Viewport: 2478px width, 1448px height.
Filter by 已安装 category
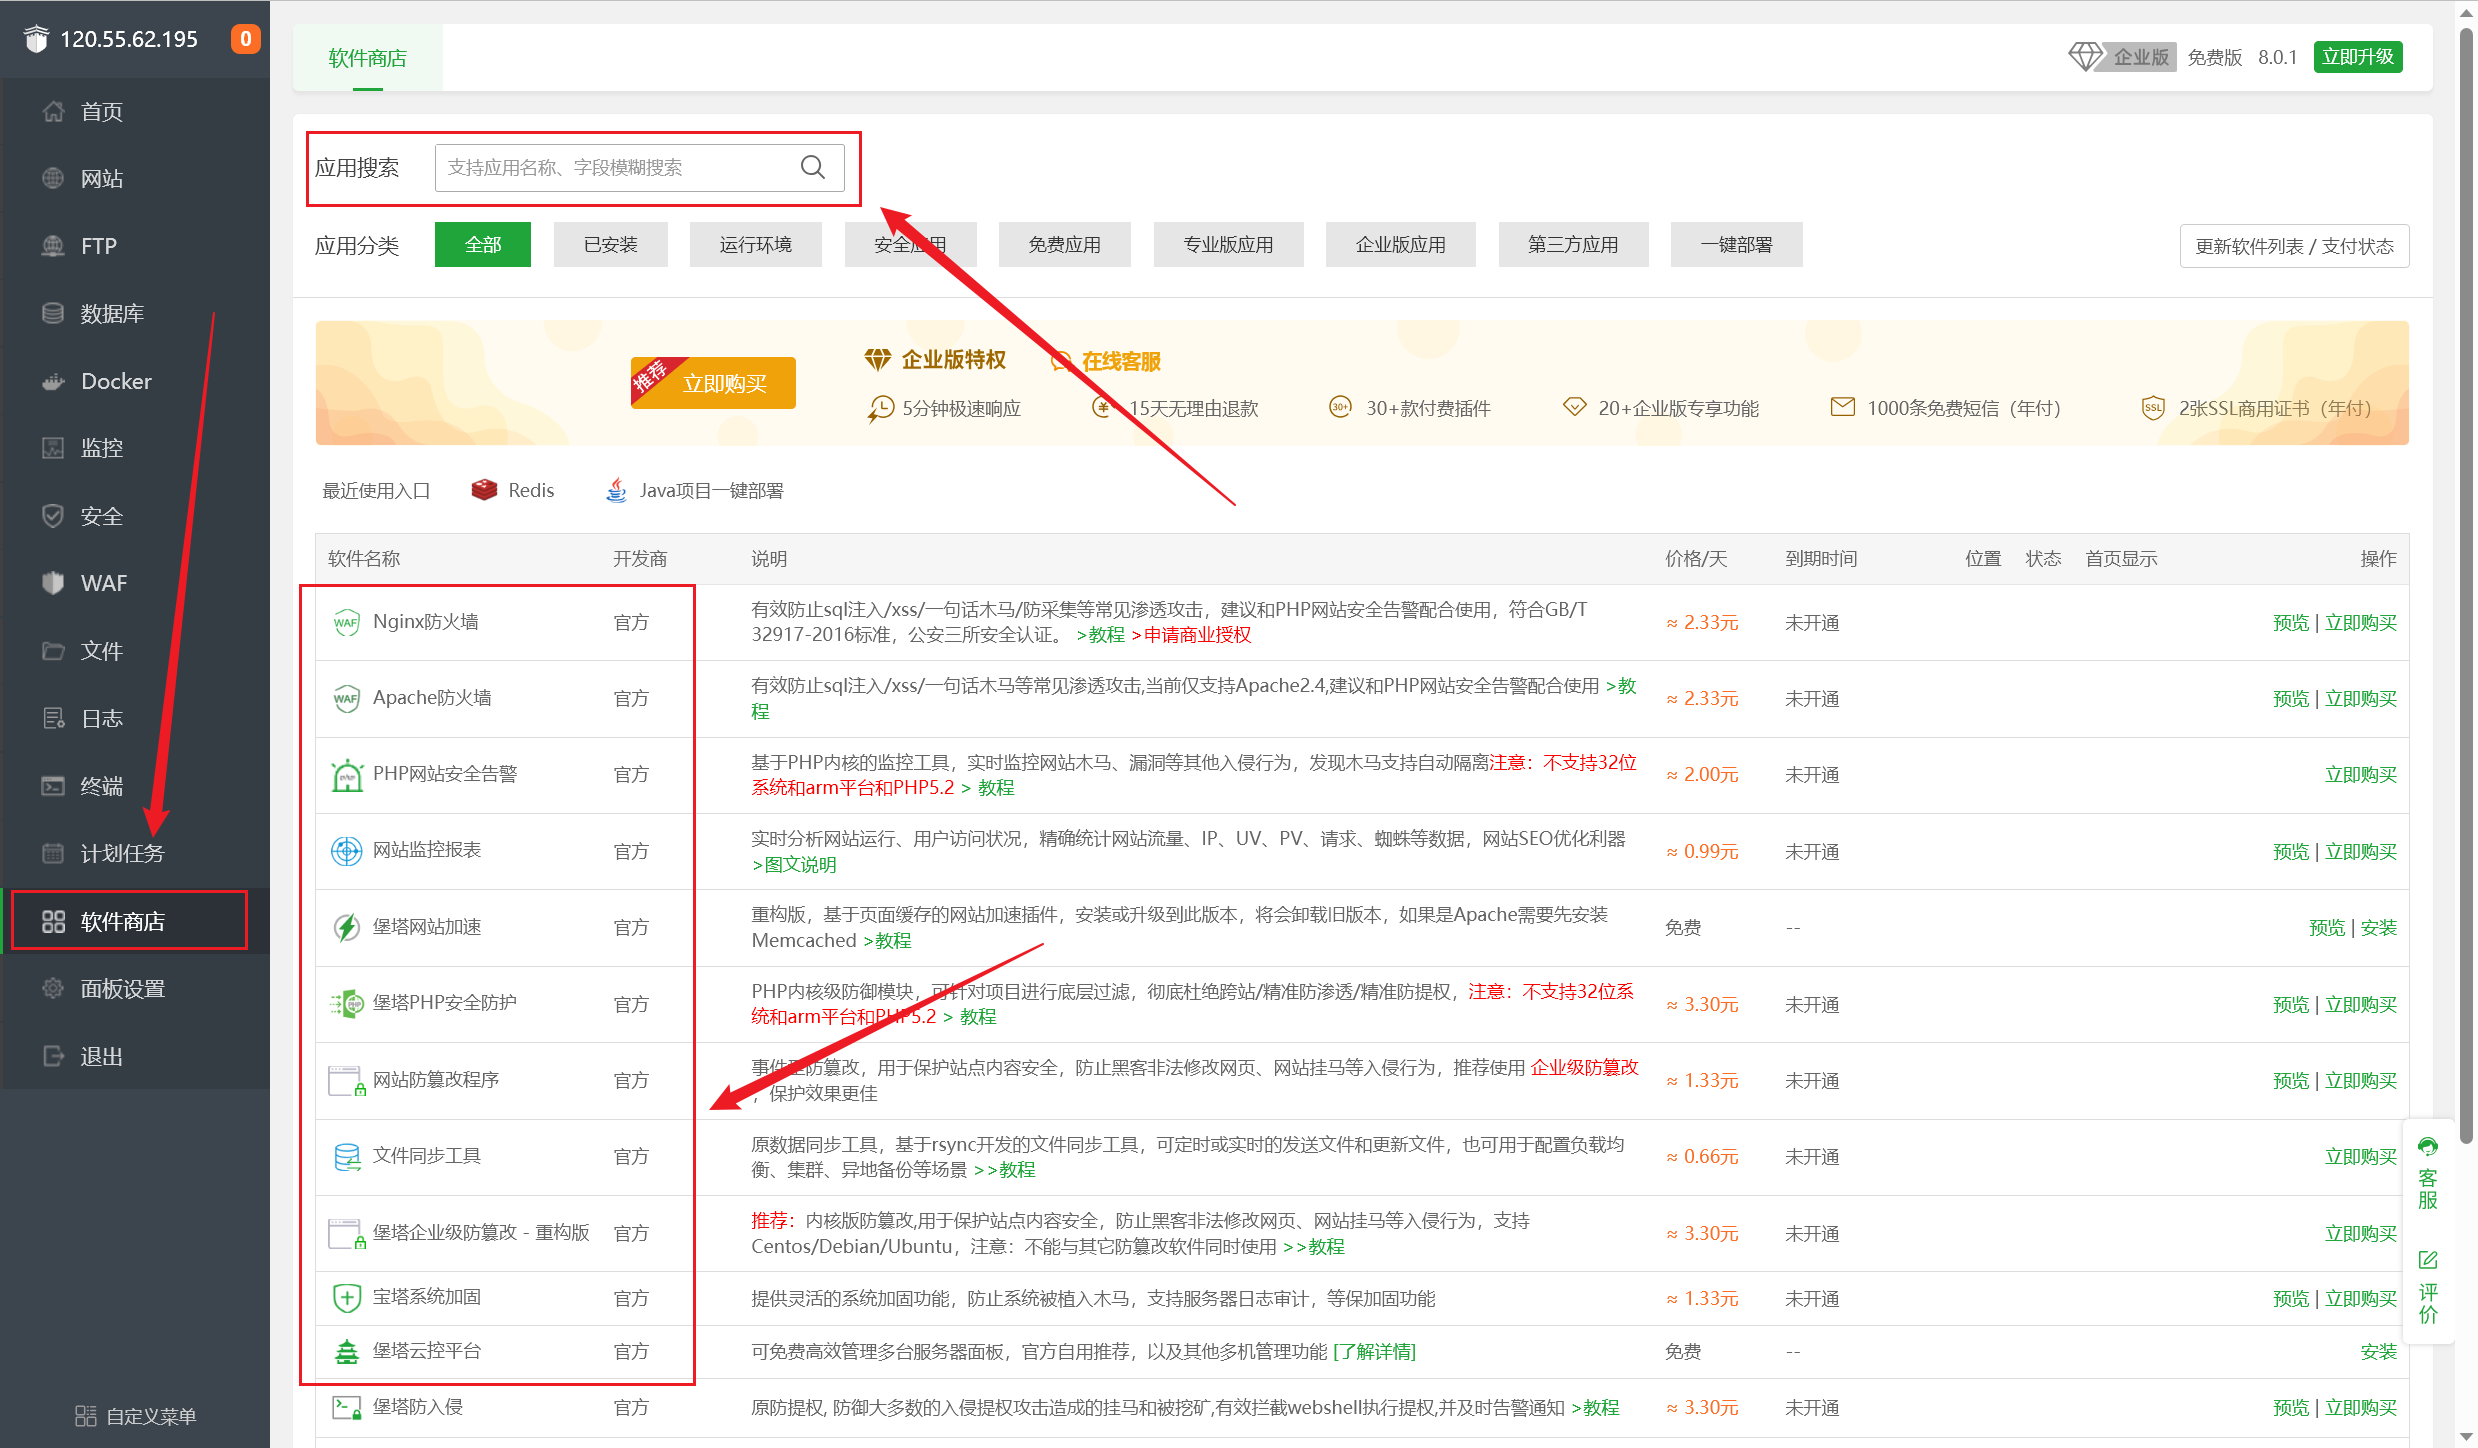coord(611,245)
